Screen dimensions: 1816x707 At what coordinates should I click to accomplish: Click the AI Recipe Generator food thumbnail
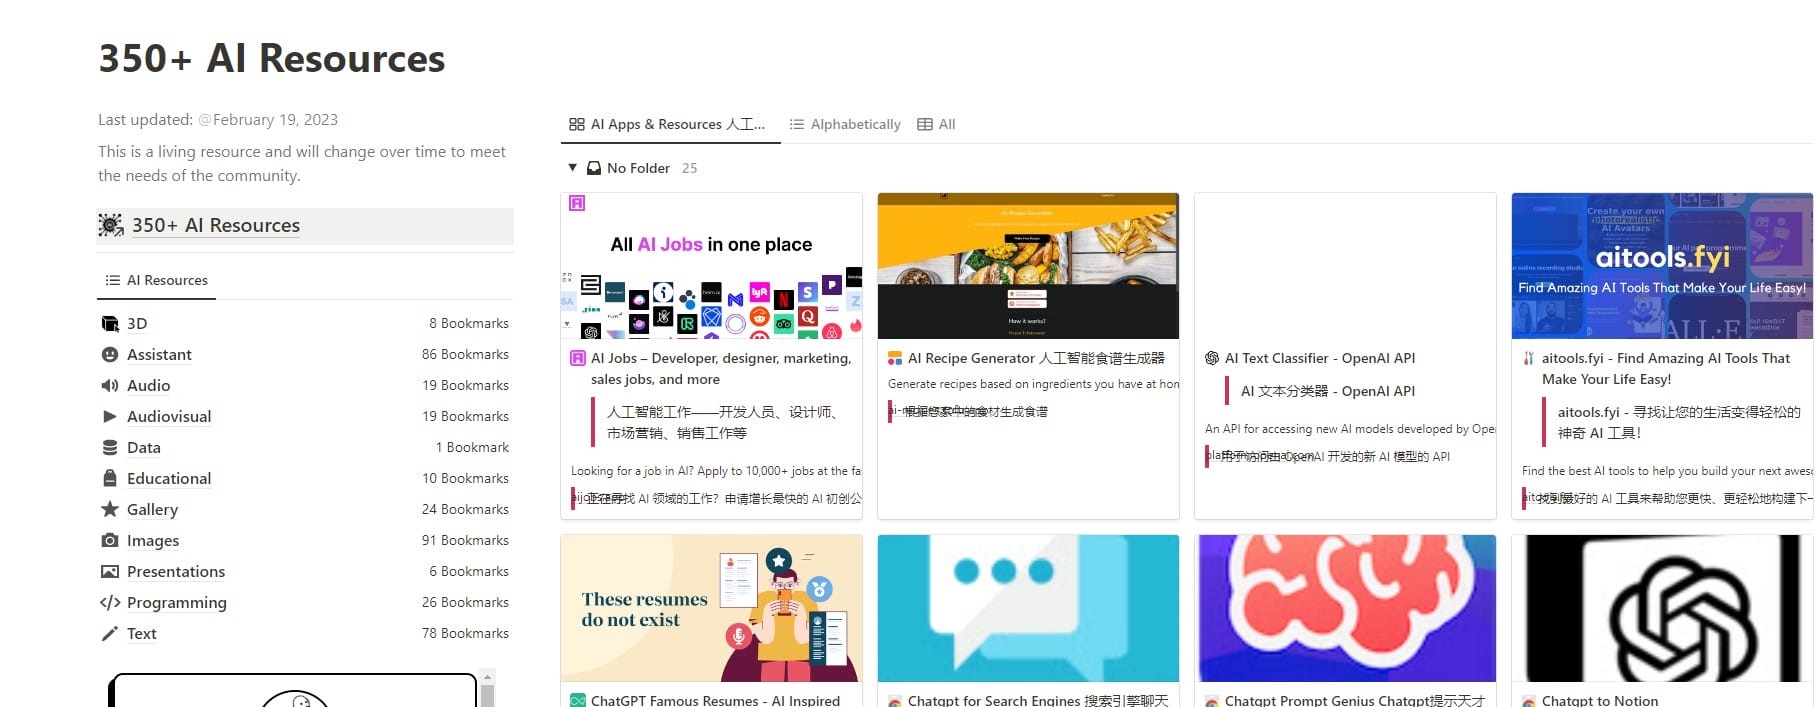coord(1028,266)
